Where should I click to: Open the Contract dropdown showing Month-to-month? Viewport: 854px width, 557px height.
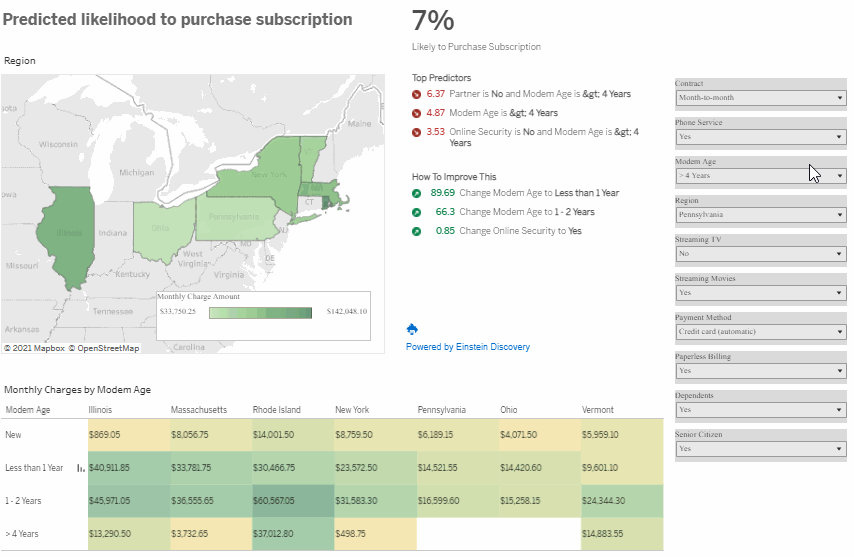point(760,97)
